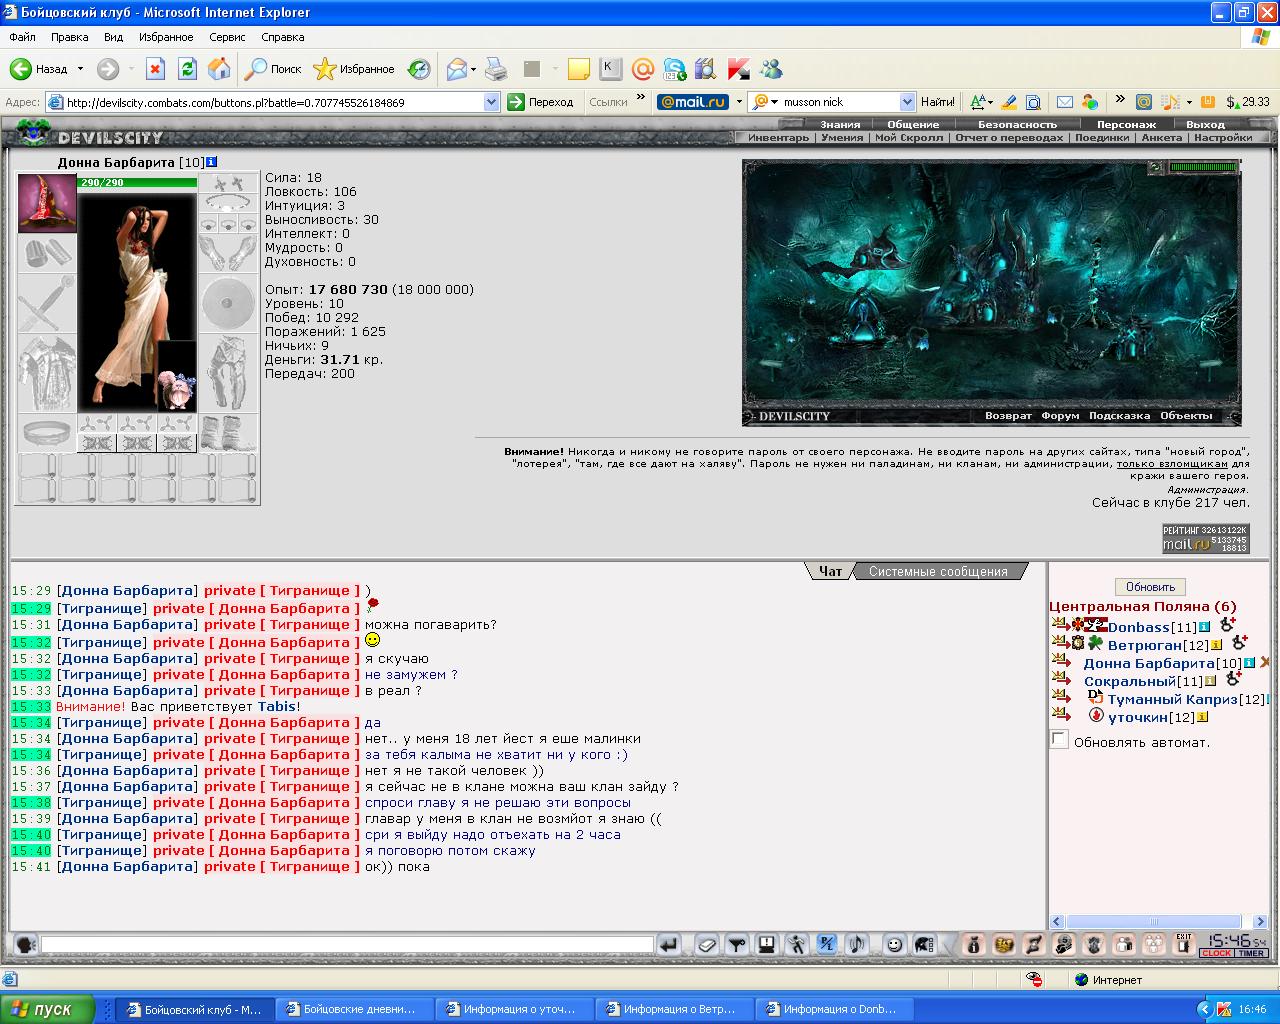This screenshot has height=1024, width=1280.
Task: Toggle the highlighted translit button in chat bar
Action: [827, 944]
